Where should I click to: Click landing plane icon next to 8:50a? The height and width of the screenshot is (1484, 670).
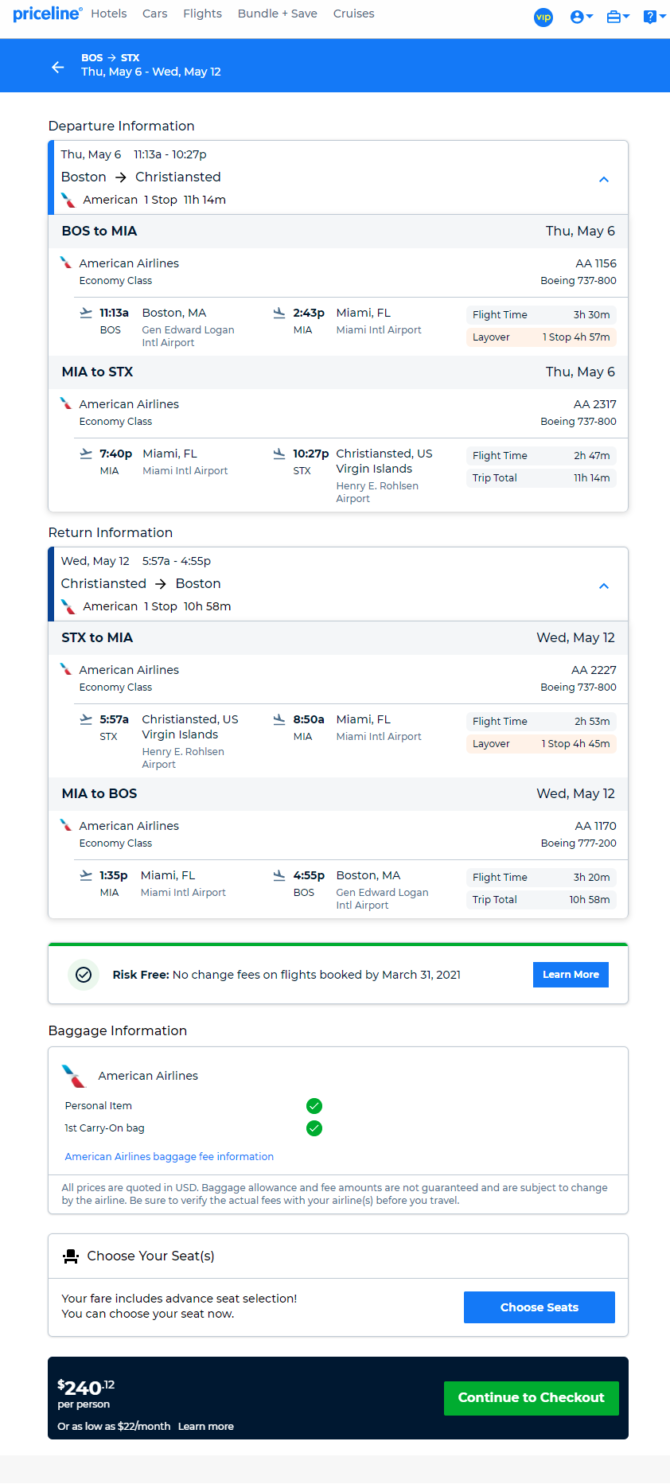pos(279,719)
